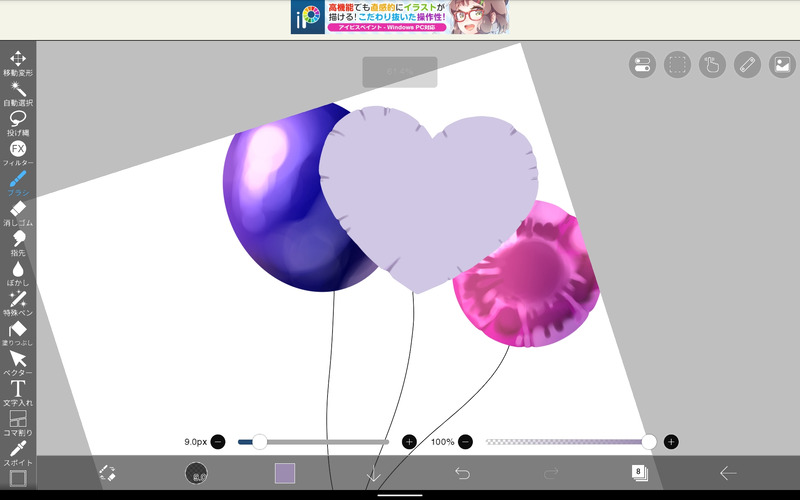Select the Special Pen (特殊ペン) tool

[18, 304]
